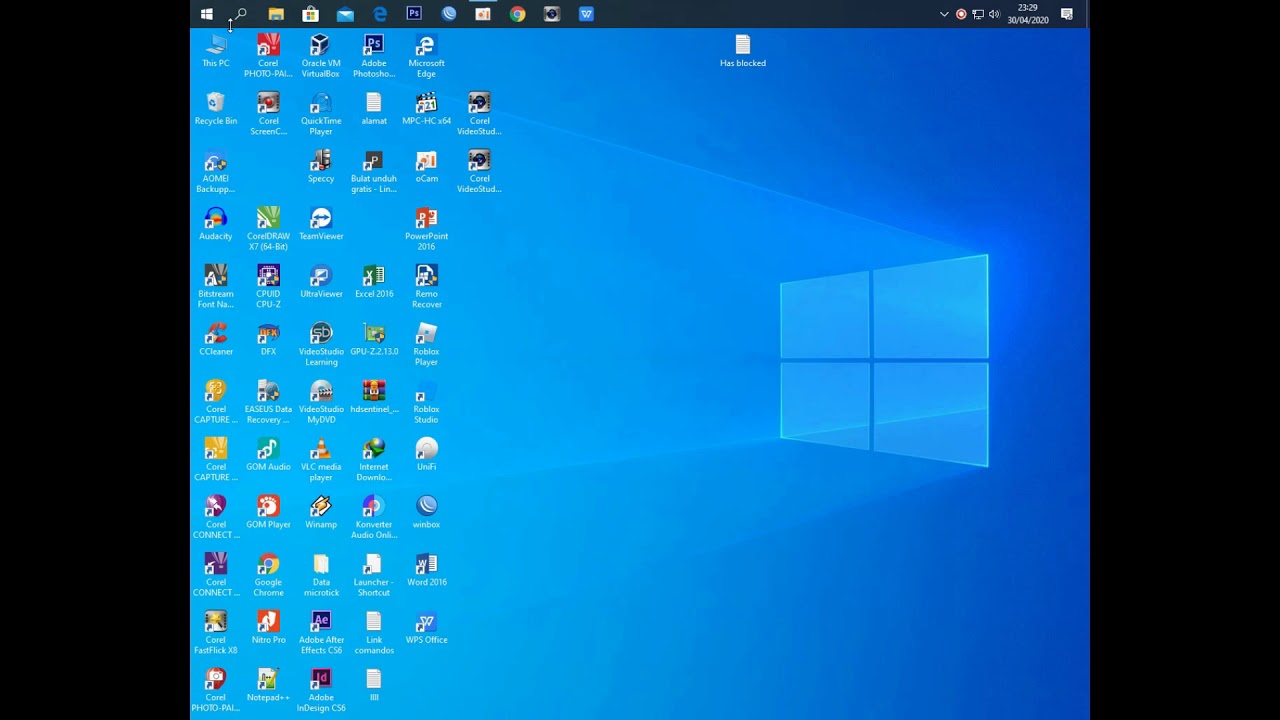Image resolution: width=1280 pixels, height=720 pixels.
Task: Select winbox desktop icon
Action: coord(427,513)
